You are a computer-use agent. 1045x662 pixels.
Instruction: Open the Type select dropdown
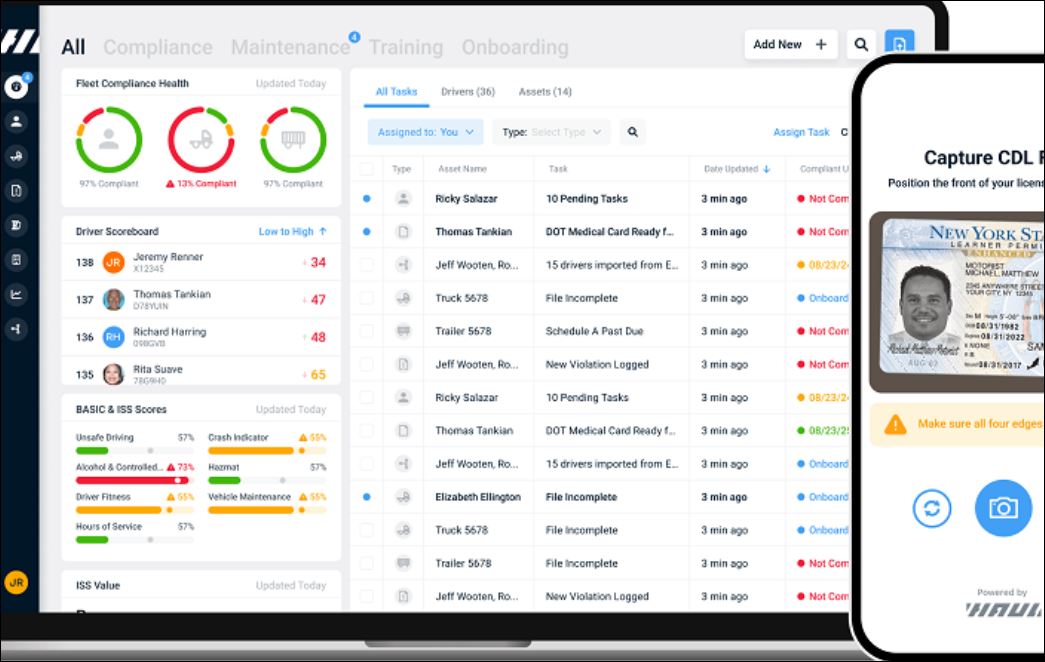coord(551,132)
